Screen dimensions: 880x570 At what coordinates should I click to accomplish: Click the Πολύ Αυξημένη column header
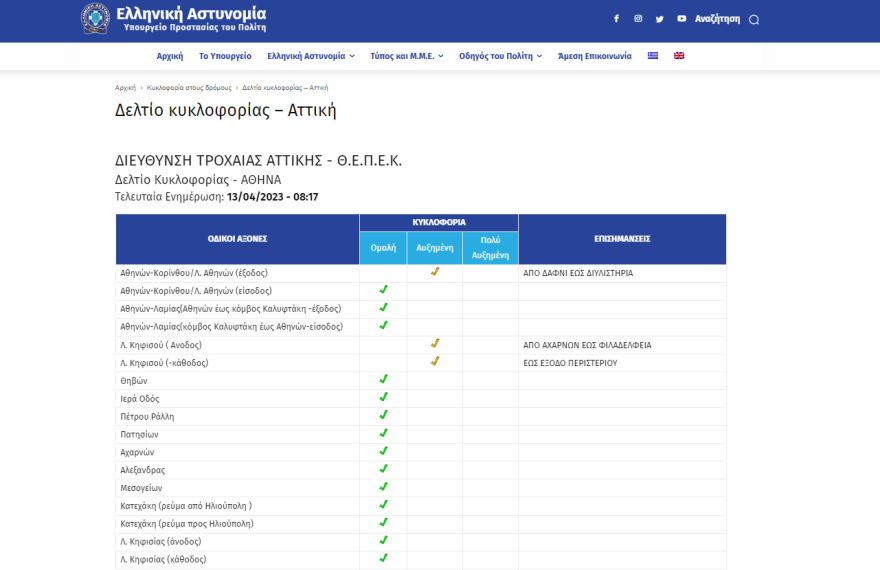pyautogui.click(x=491, y=247)
